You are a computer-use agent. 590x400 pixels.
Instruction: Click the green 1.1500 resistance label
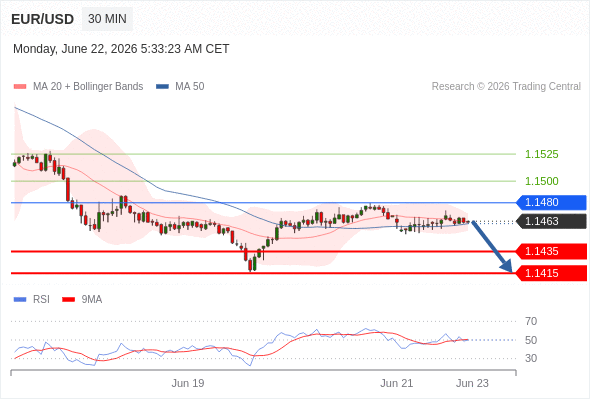pos(541,181)
